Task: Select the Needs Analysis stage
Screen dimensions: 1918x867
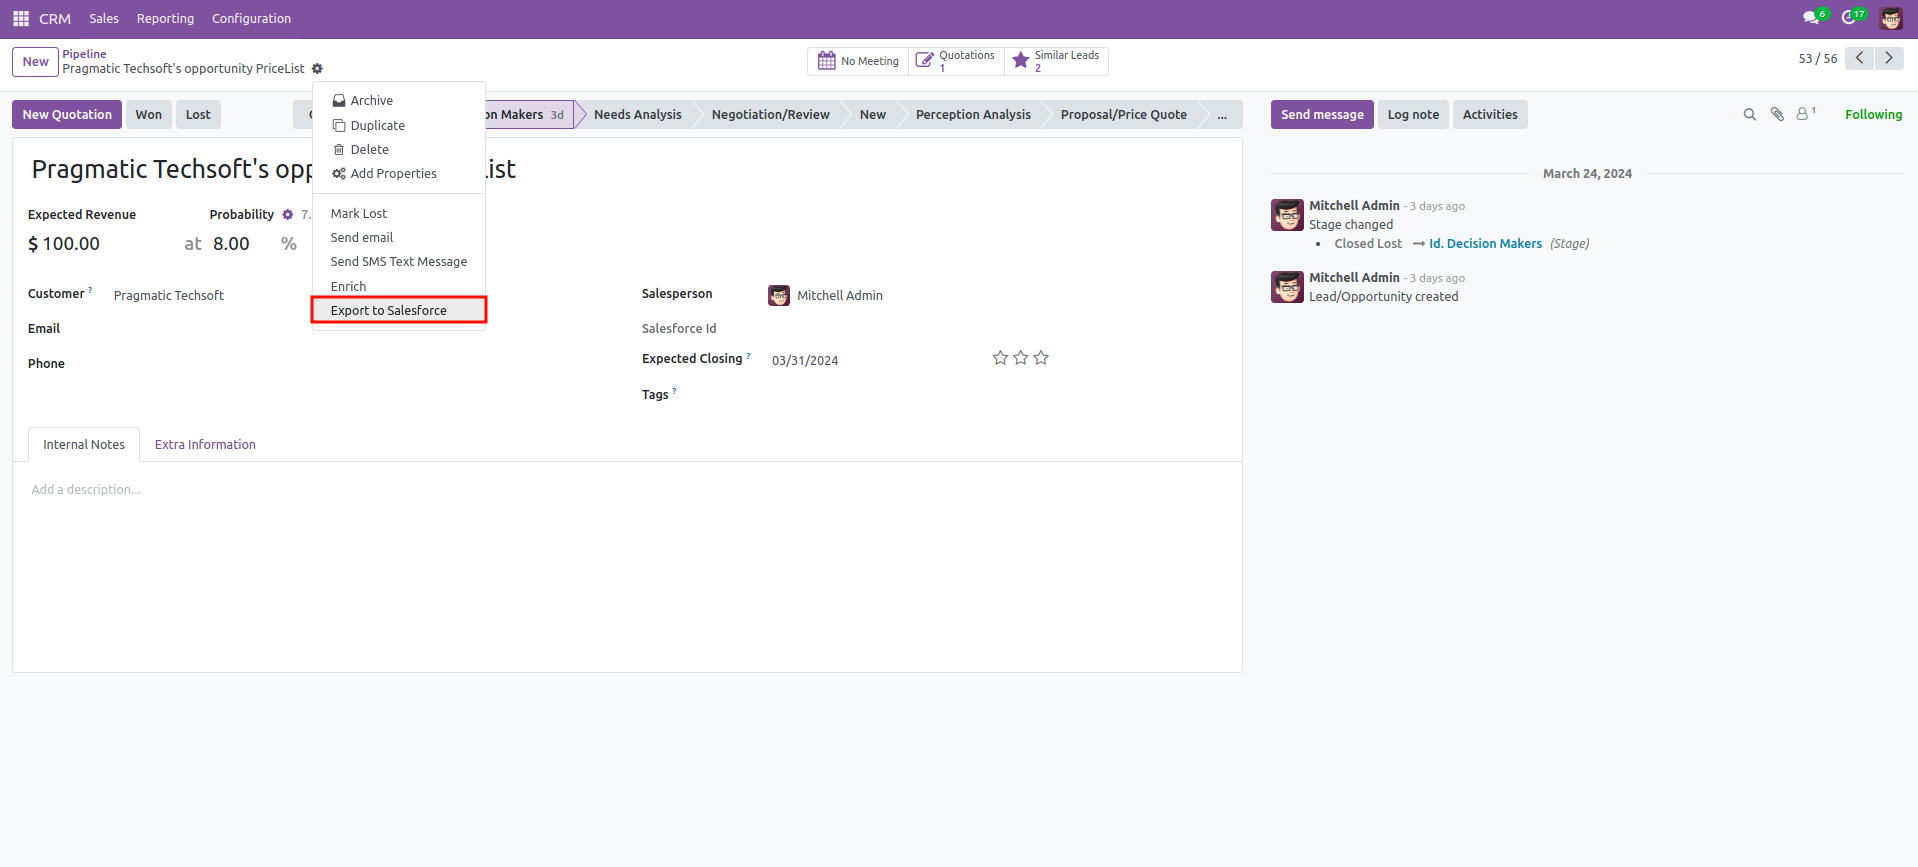Action: 637,115
